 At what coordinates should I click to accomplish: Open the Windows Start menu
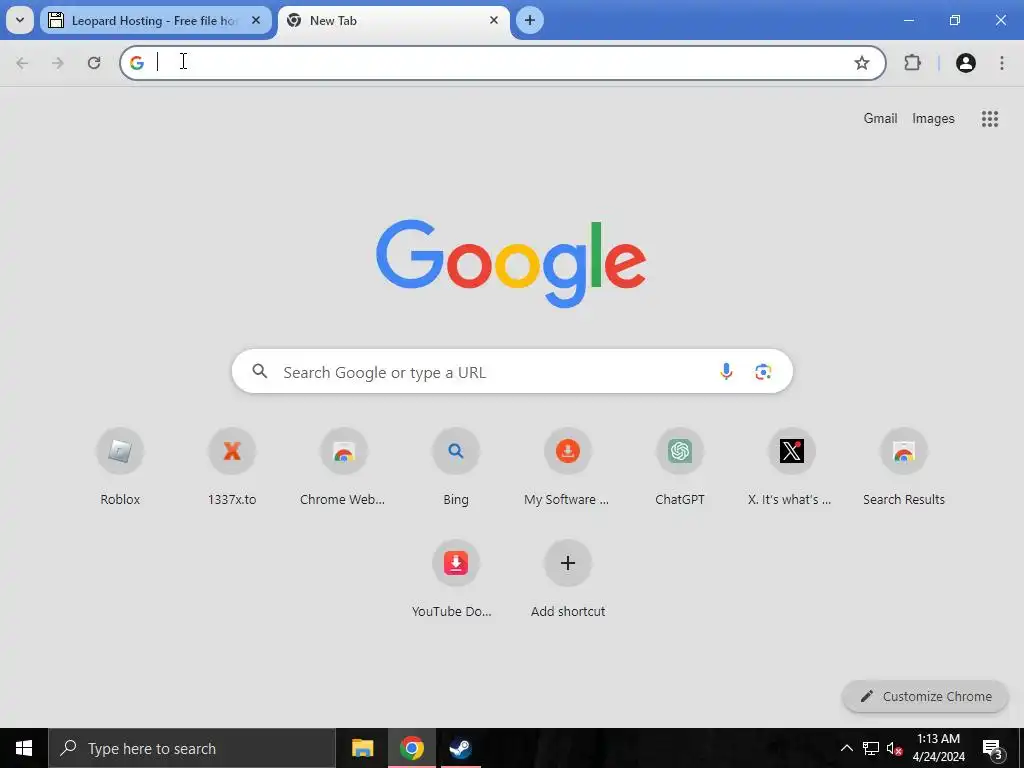coord(24,748)
